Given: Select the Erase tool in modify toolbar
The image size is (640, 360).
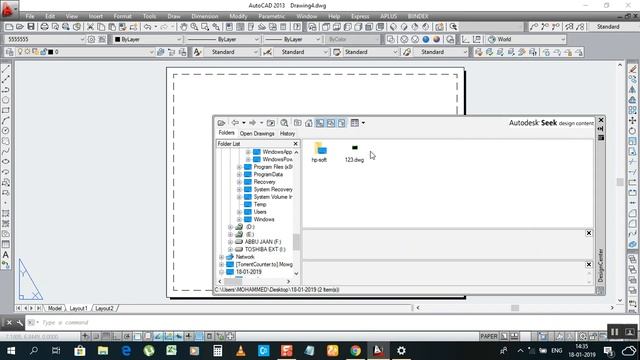Looking at the screenshot, I should pyautogui.click(x=632, y=69).
